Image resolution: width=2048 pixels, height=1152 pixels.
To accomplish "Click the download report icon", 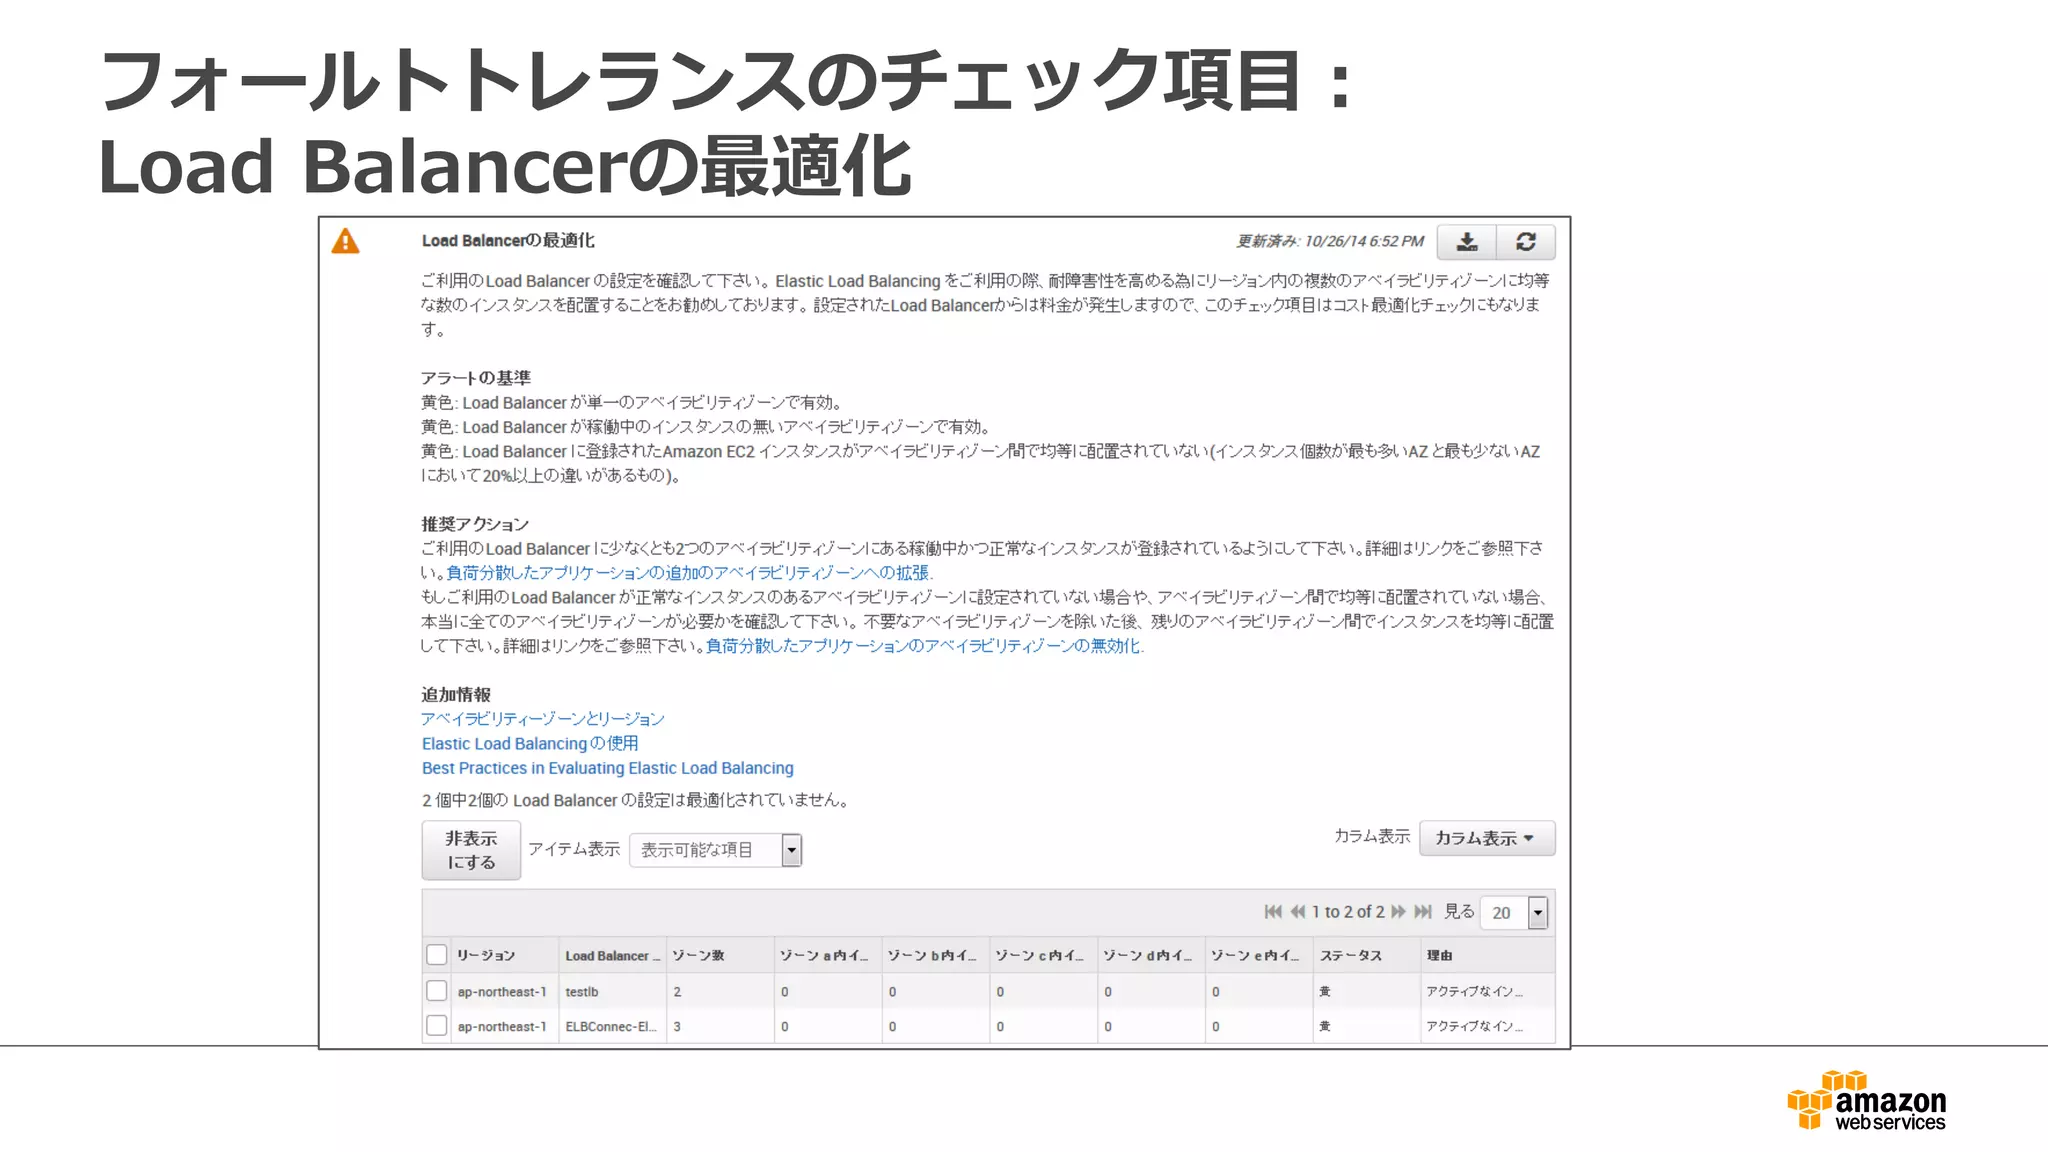I will click(x=1466, y=242).
